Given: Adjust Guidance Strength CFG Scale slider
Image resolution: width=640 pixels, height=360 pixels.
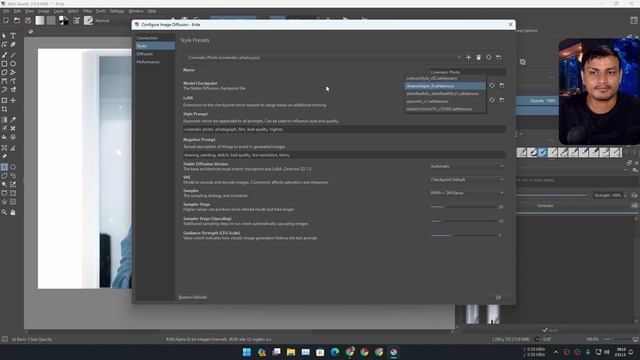Looking at the screenshot, I should [463, 235].
